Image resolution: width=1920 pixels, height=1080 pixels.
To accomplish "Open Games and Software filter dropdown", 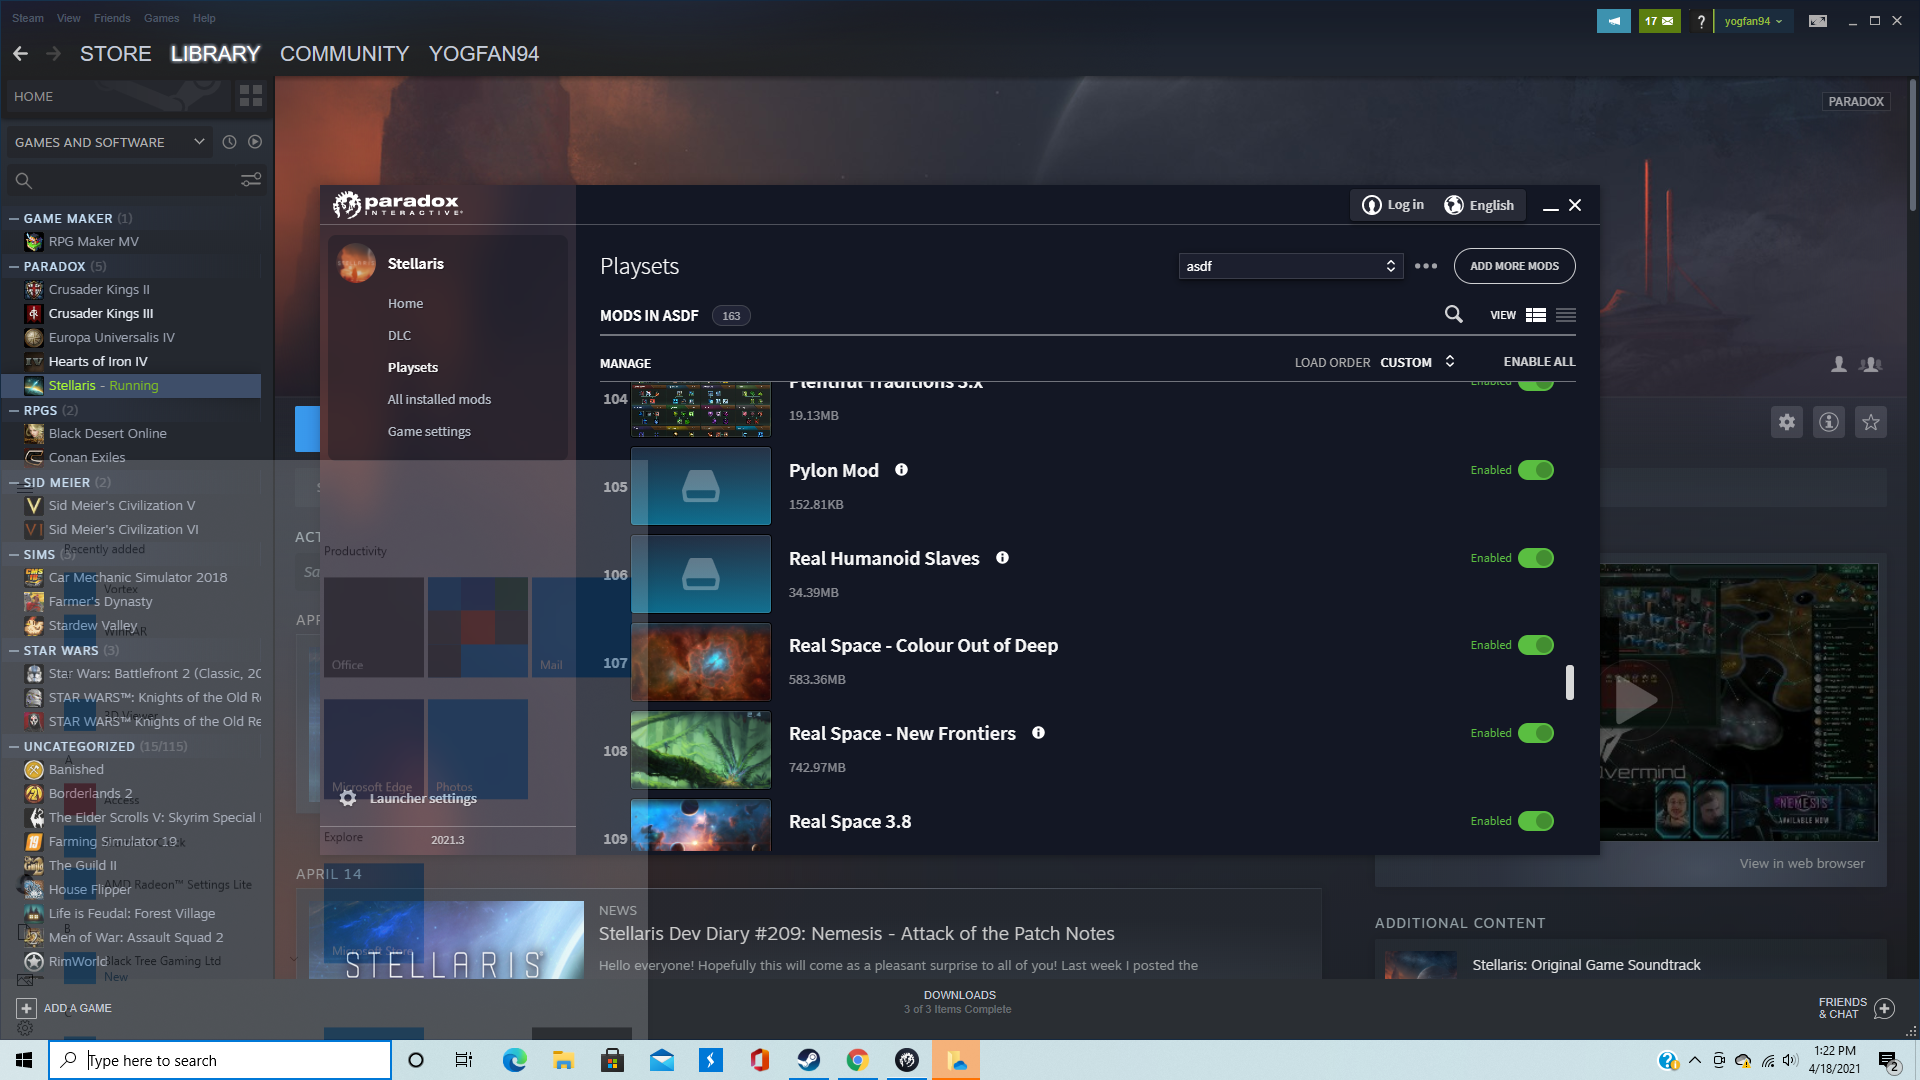I will 110,142.
